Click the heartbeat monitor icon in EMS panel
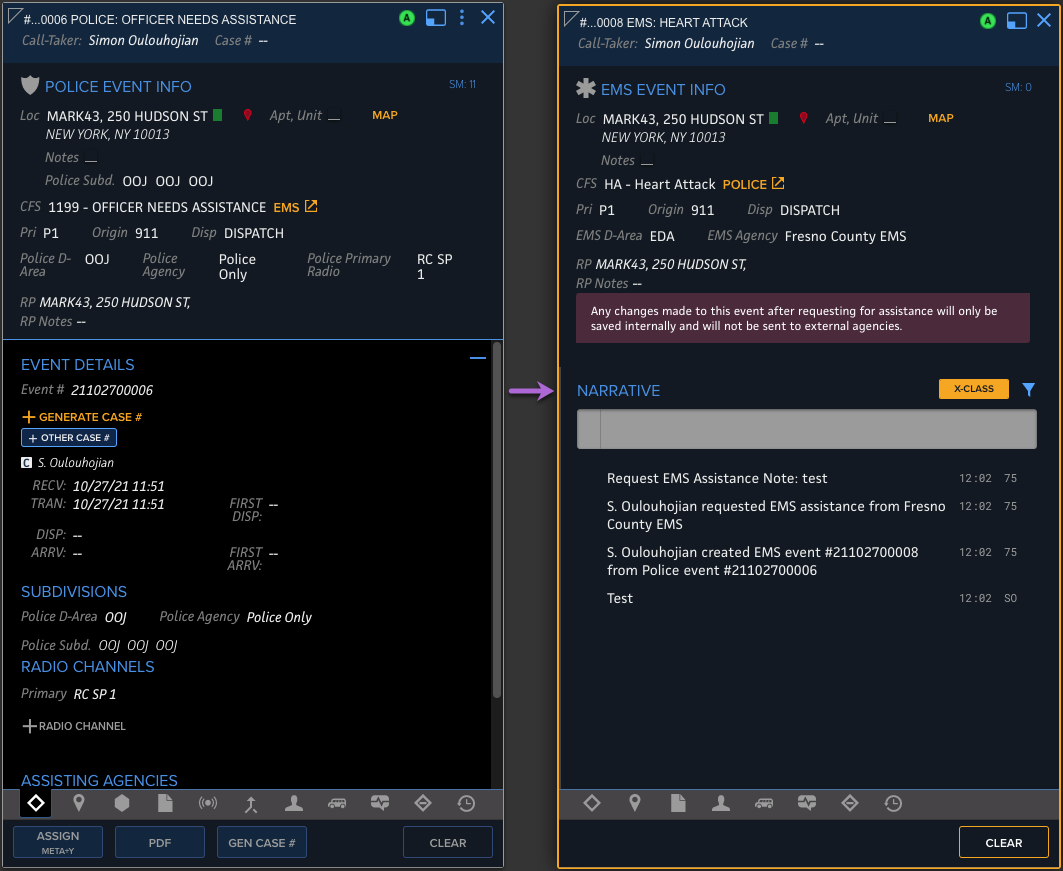1063x871 pixels. (807, 803)
